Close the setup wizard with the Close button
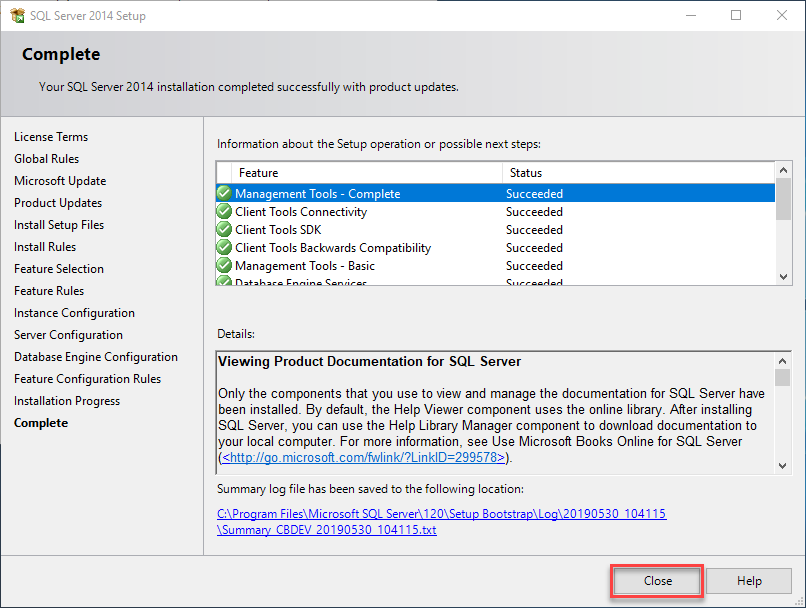806x608 pixels. pyautogui.click(x=657, y=581)
